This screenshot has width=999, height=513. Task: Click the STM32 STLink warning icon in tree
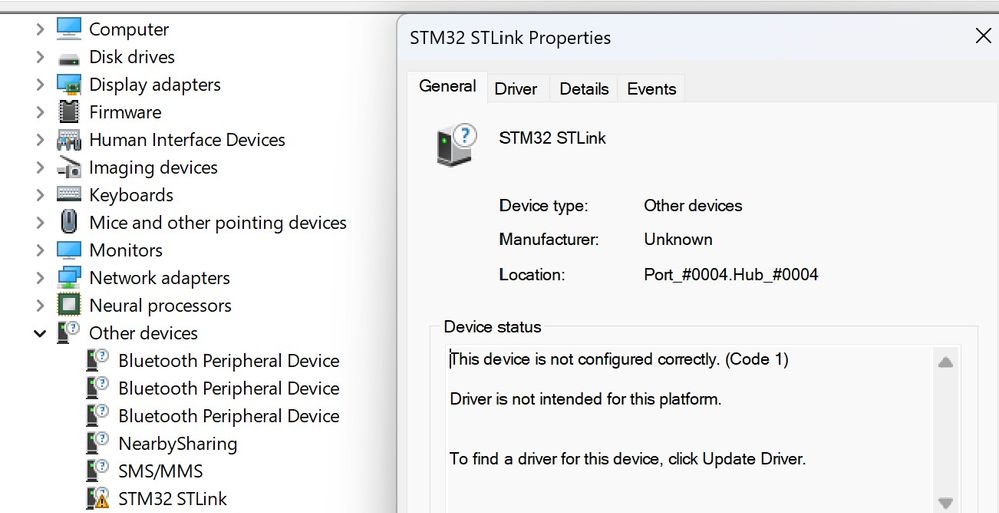click(x=98, y=498)
